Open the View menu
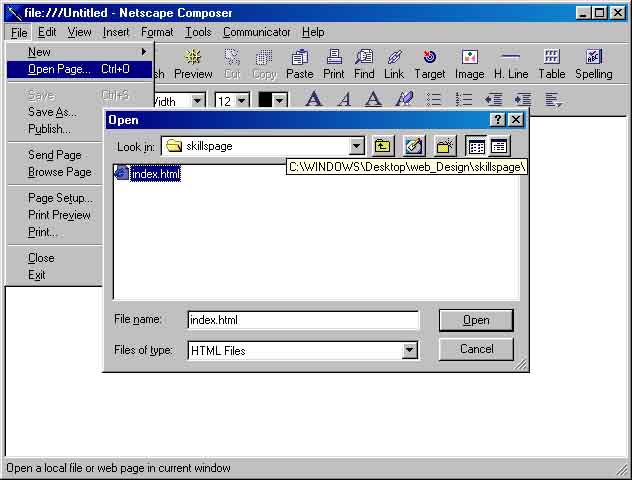 (x=79, y=32)
